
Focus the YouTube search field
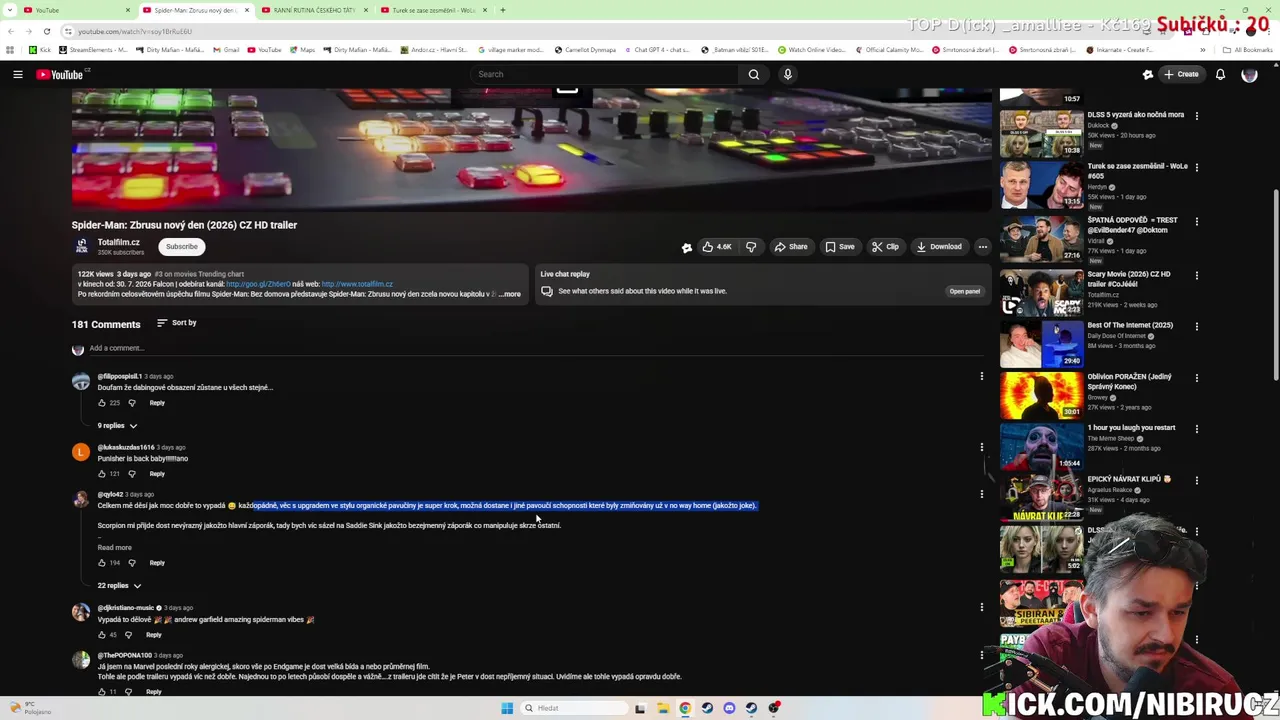pos(605,74)
